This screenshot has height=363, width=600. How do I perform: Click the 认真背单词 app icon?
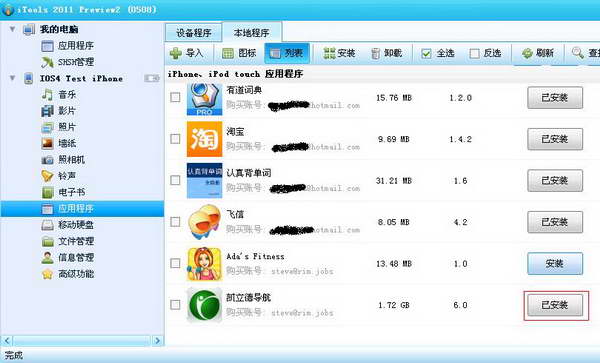coord(204,181)
